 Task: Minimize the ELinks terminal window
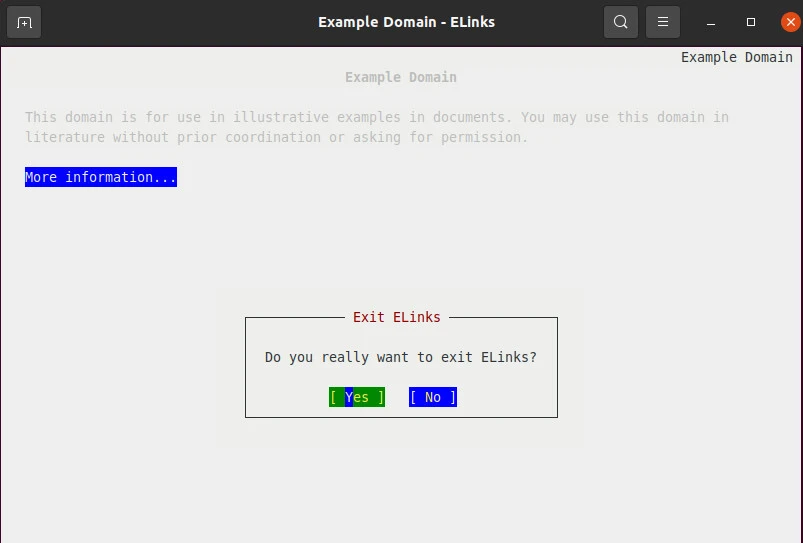pyautogui.click(x=711, y=23)
